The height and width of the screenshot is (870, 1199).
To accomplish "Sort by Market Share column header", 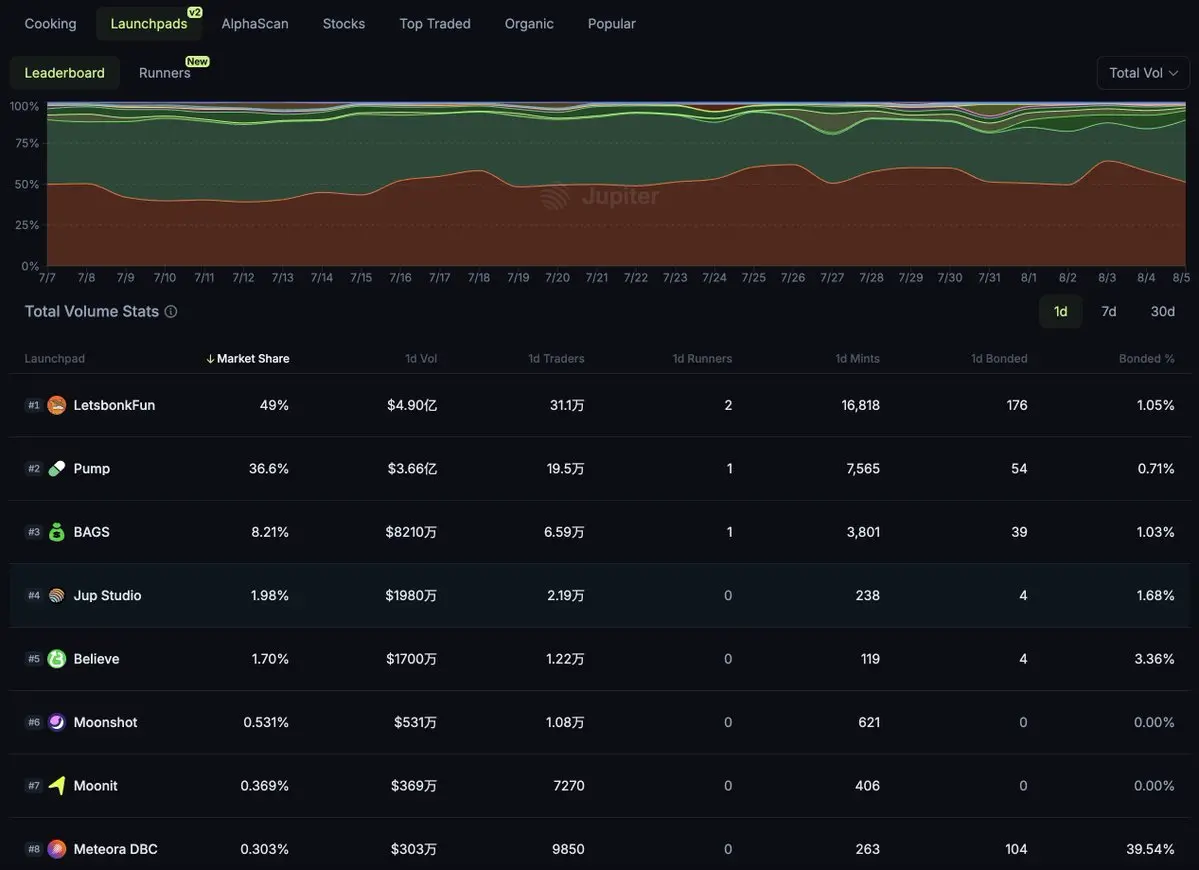I will click(x=248, y=359).
